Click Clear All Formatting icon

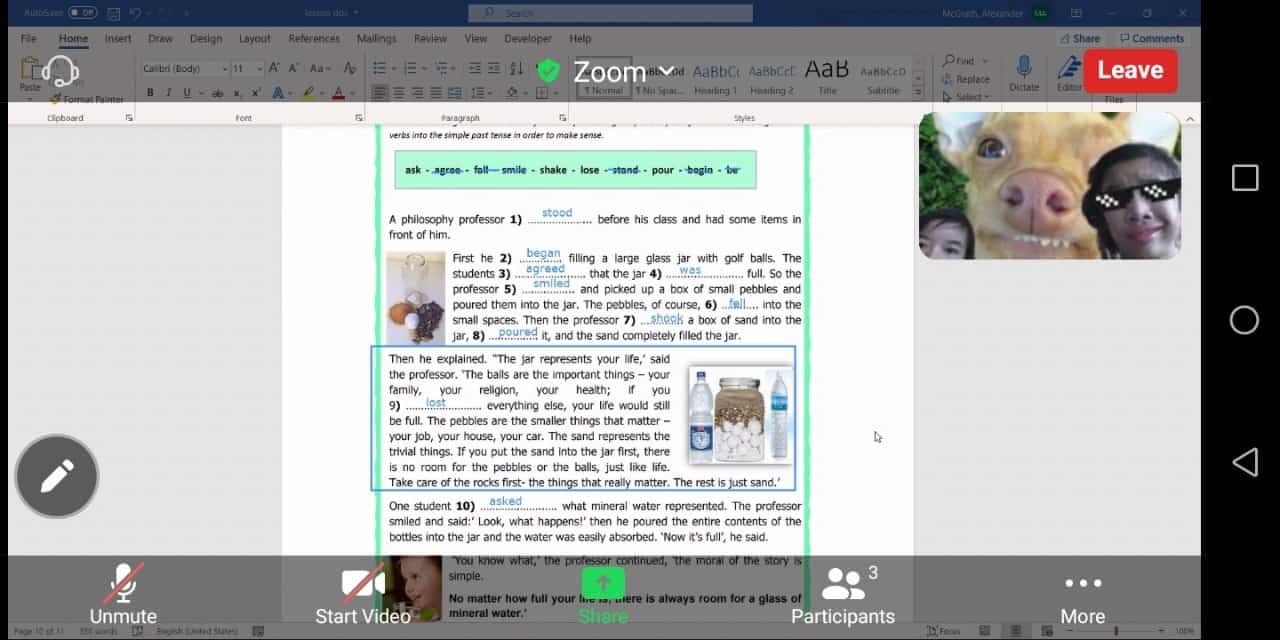tap(349, 68)
